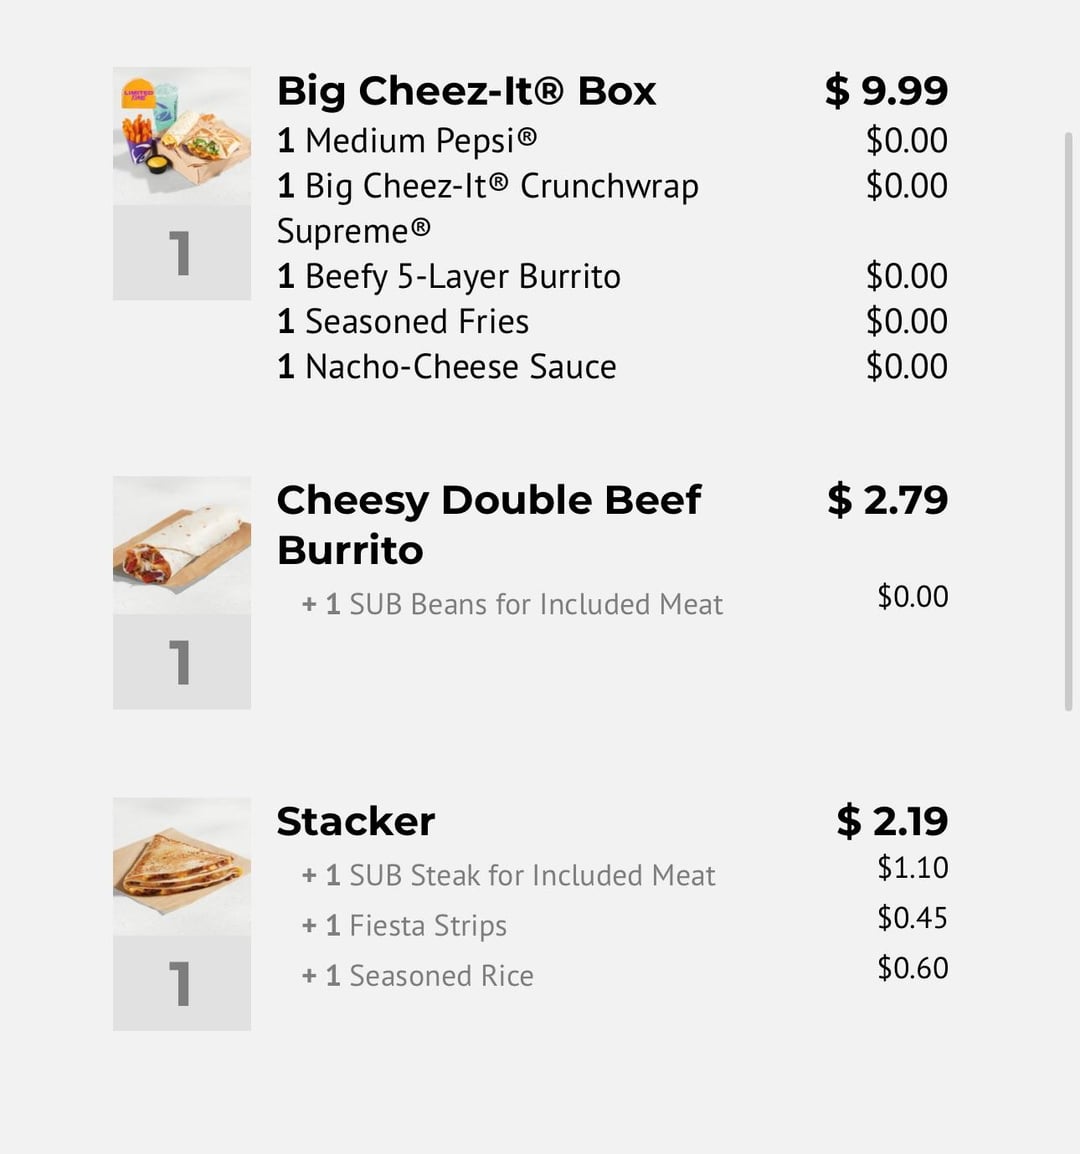
Task: Click the Fiesta Strips add-on
Action: 405,925
